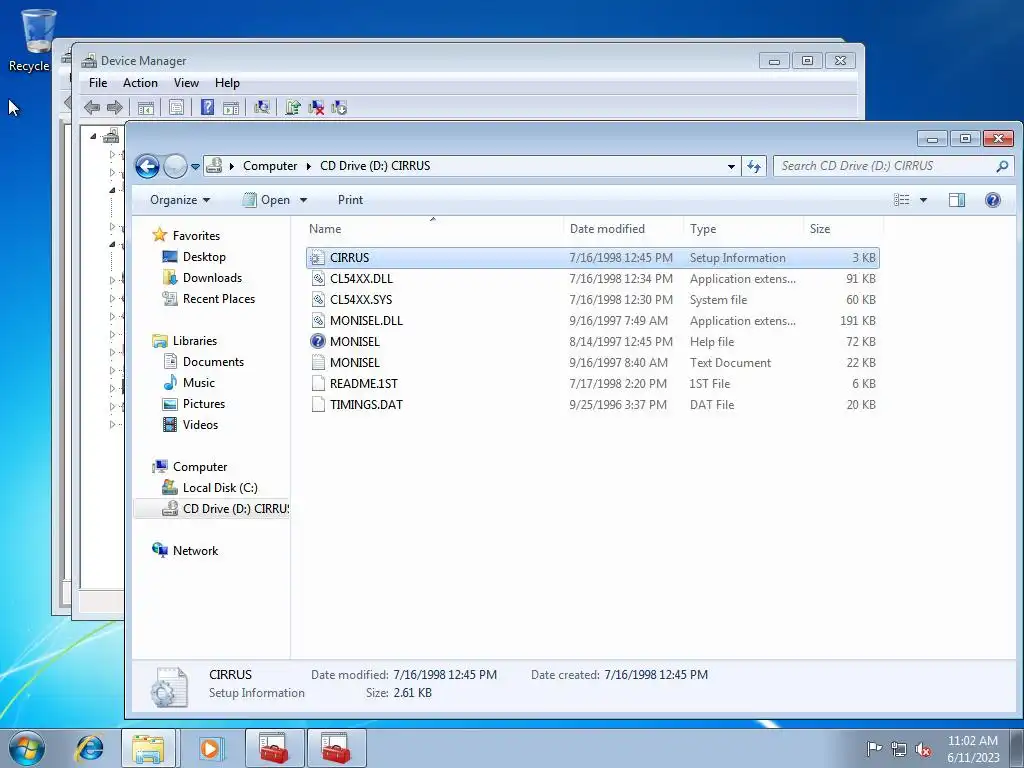Select the MONISEL Text Document file
Viewport: 1024px width, 768px height.
[592, 362]
